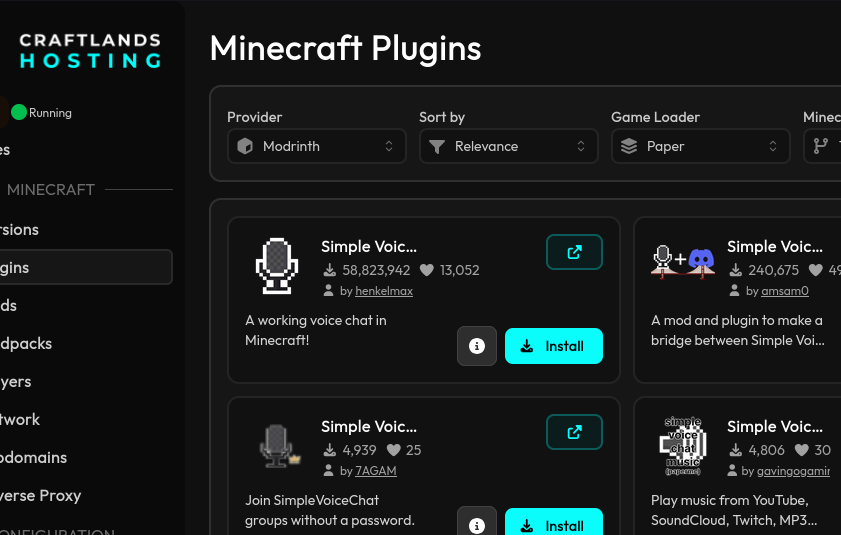The image size is (841, 535).
Task: Click the microphone-with-crown thumbnail of 7AGAM's plugin
Action: (x=279, y=446)
